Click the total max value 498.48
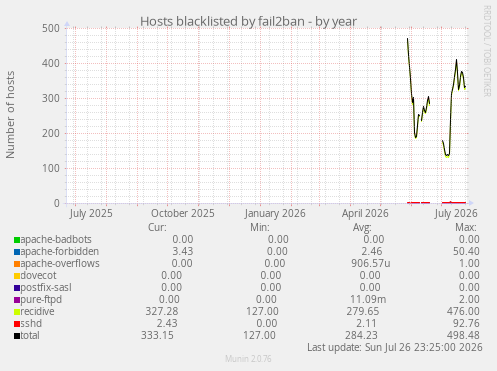497x371 pixels. point(463,335)
